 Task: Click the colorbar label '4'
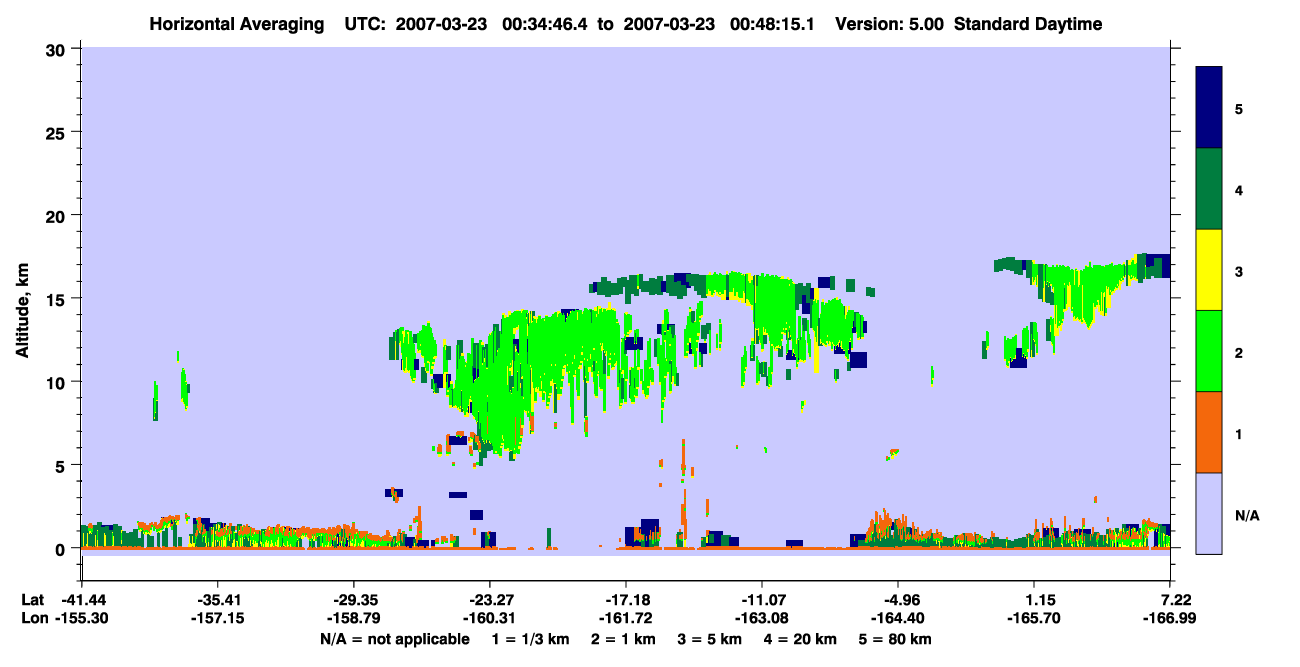point(1239,189)
